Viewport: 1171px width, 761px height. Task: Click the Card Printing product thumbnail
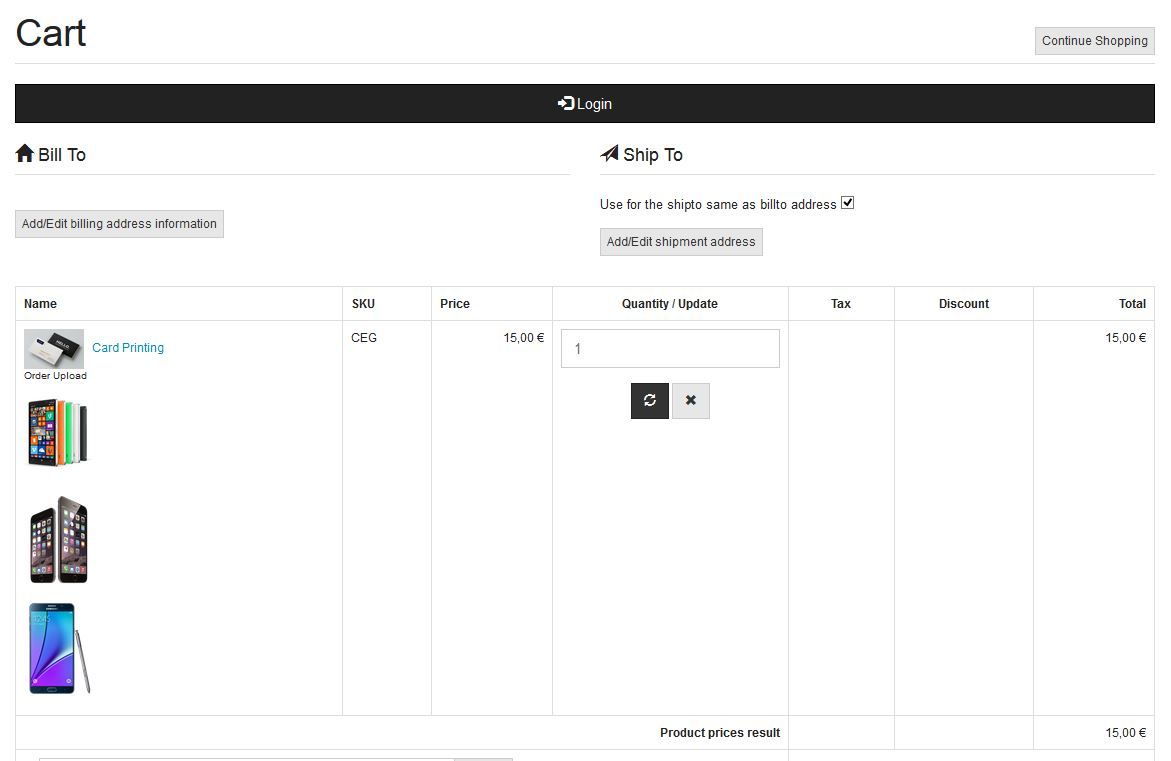(x=54, y=349)
